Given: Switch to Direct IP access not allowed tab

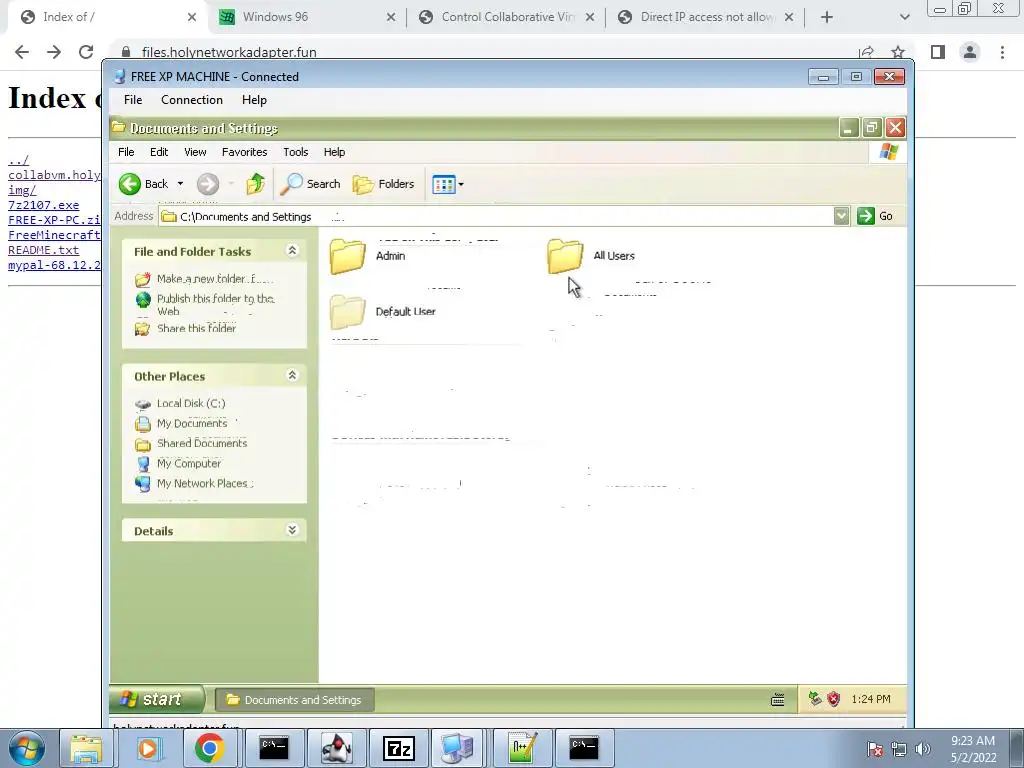Looking at the screenshot, I should tap(705, 17).
